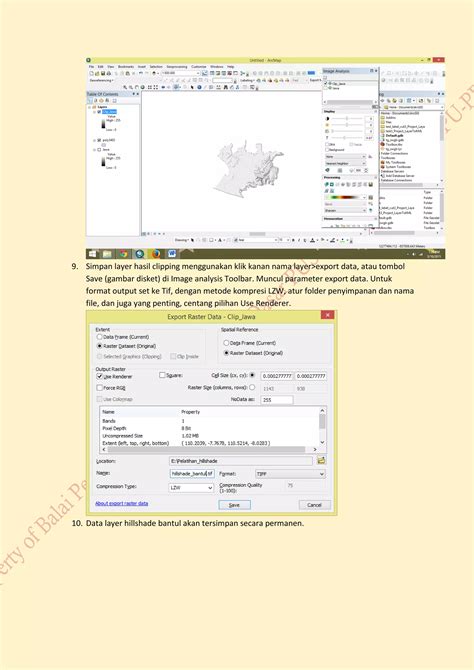Select the Pan hand tool in ArcMap

137,87
